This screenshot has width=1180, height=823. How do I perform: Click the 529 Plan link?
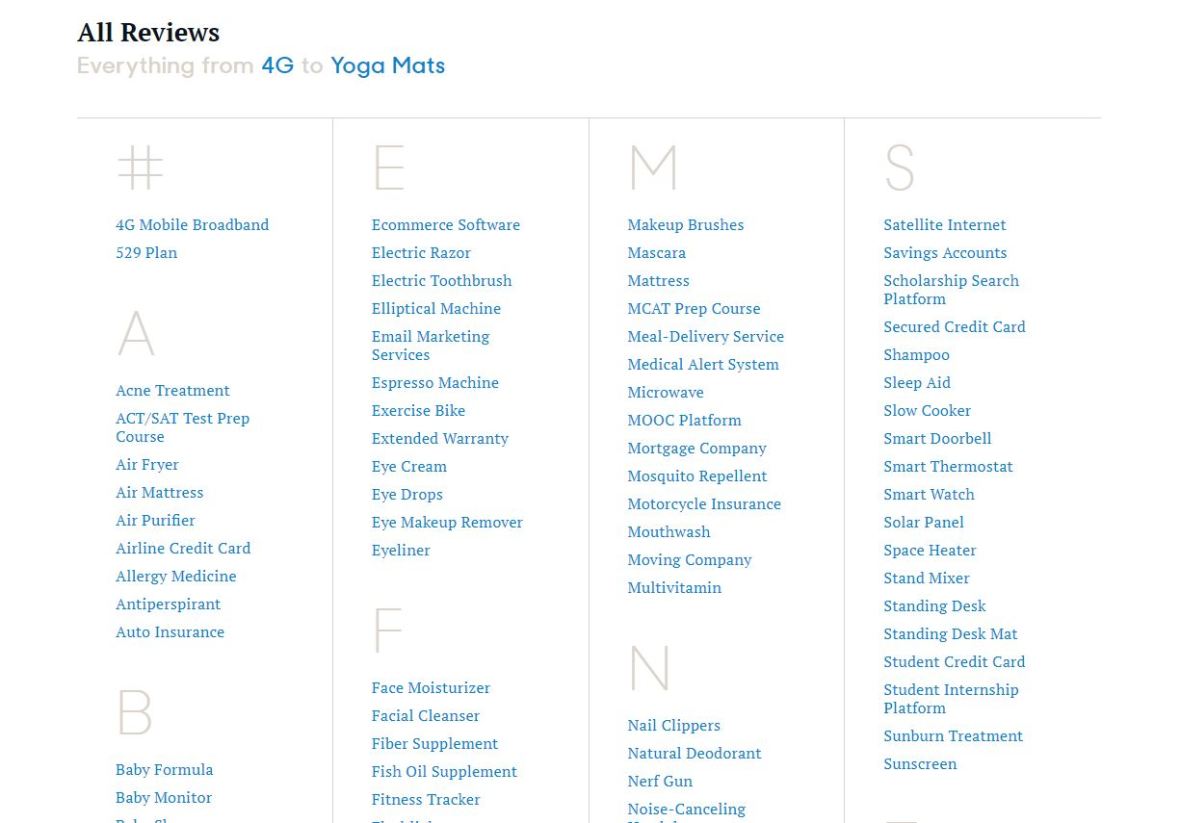[146, 253]
